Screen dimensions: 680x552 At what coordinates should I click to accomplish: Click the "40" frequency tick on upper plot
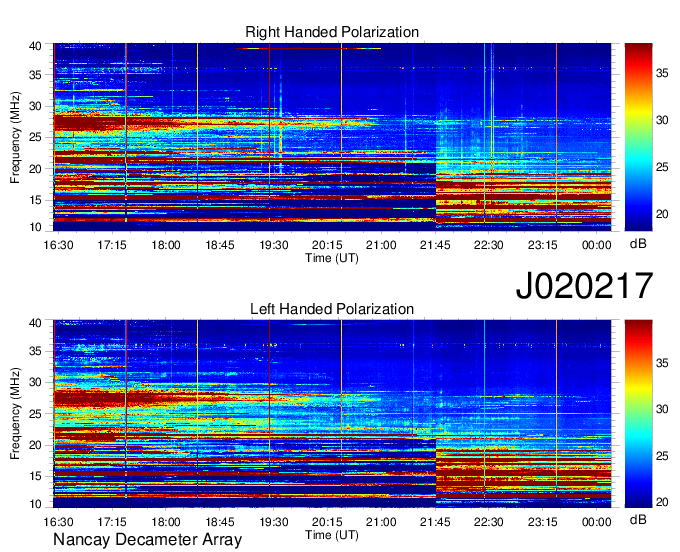(35, 46)
